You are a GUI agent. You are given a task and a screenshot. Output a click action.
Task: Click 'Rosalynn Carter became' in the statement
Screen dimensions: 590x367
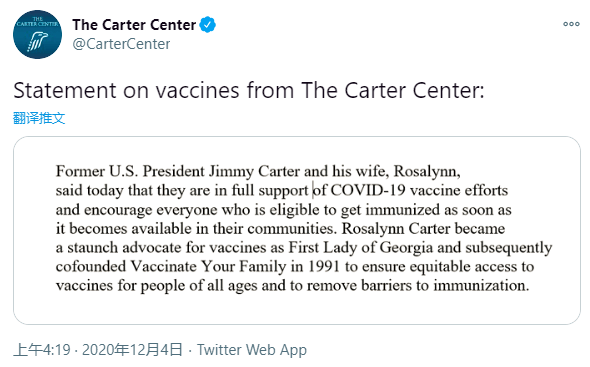point(423,228)
